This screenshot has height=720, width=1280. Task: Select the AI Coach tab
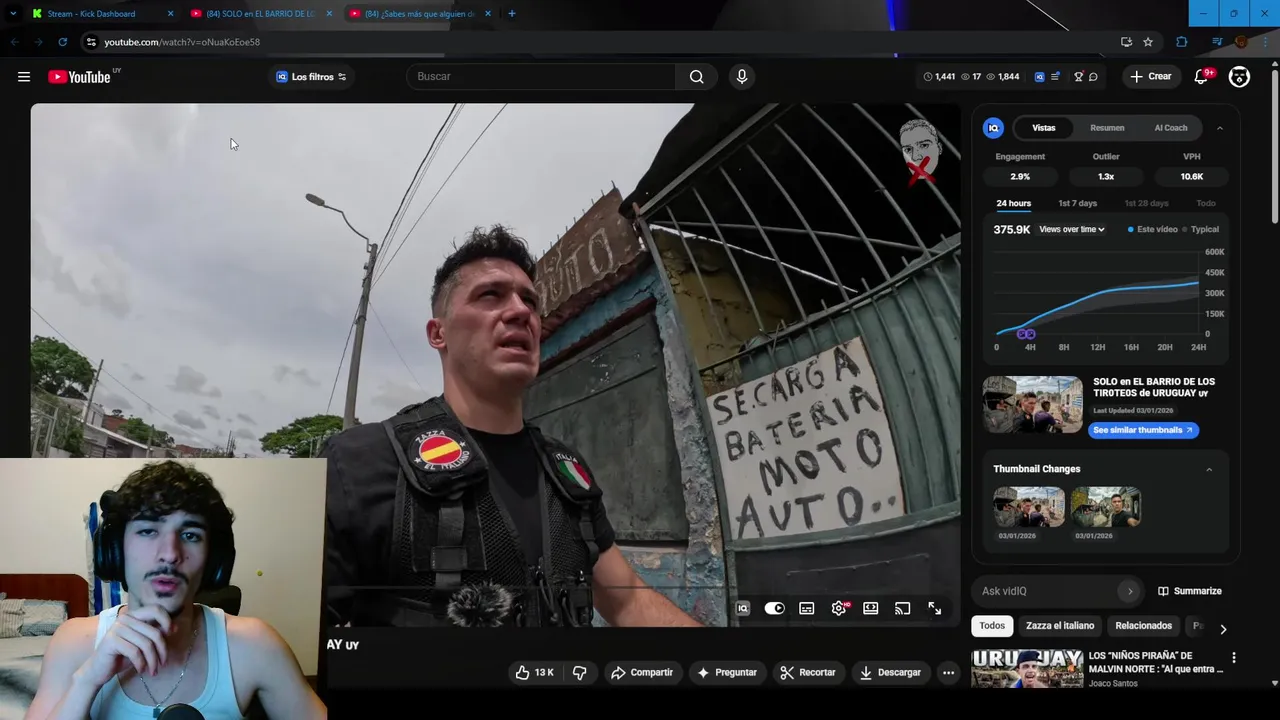point(1171,128)
